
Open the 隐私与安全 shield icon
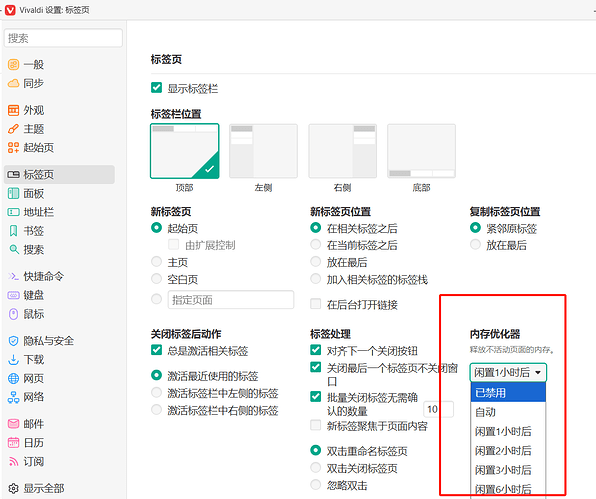(13, 341)
